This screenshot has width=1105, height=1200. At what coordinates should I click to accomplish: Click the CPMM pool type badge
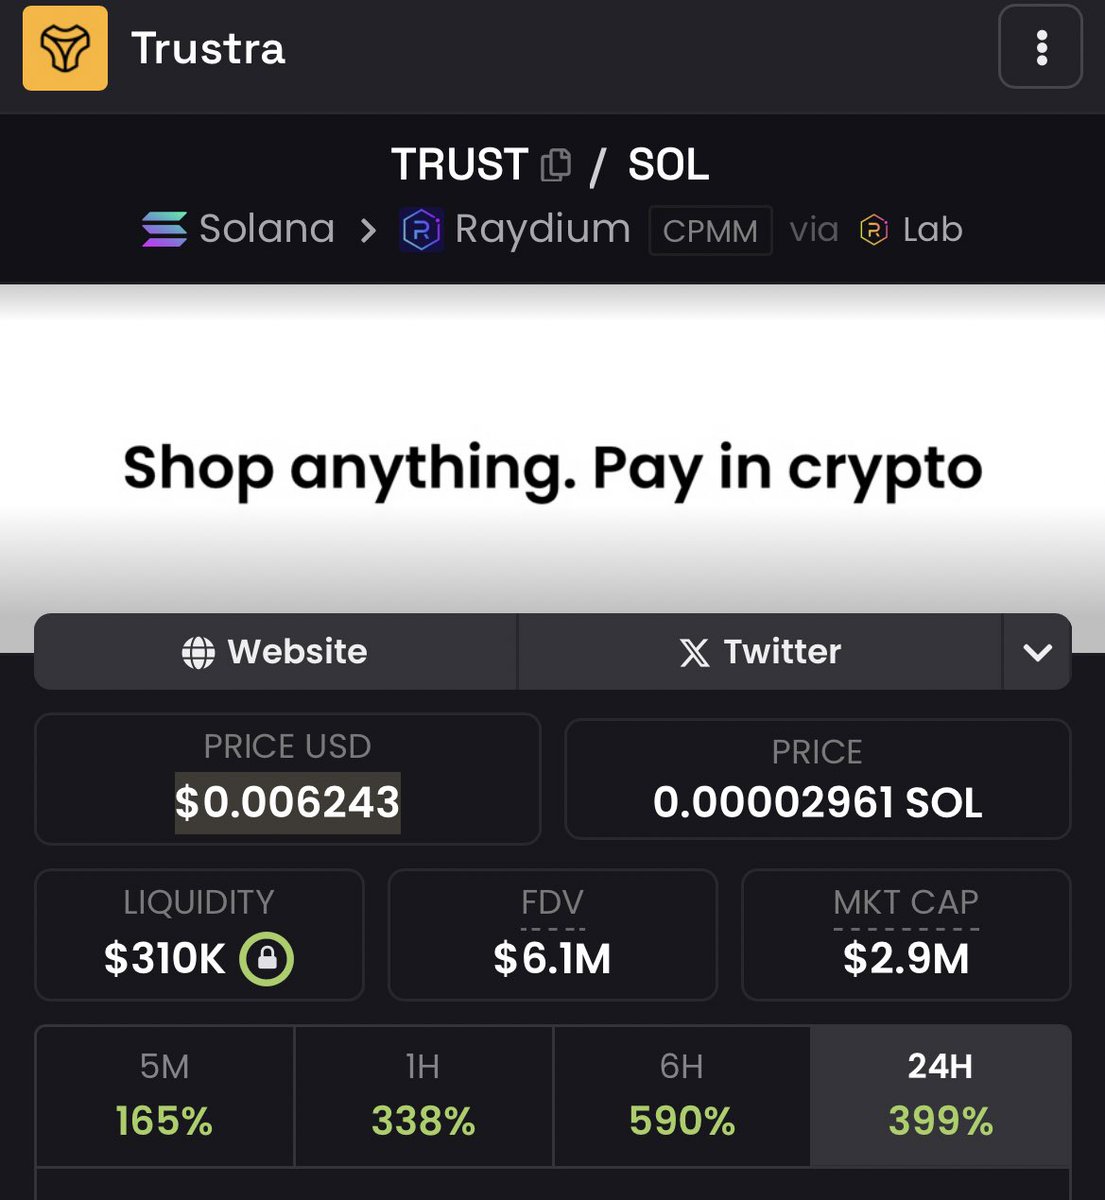[x=710, y=231]
